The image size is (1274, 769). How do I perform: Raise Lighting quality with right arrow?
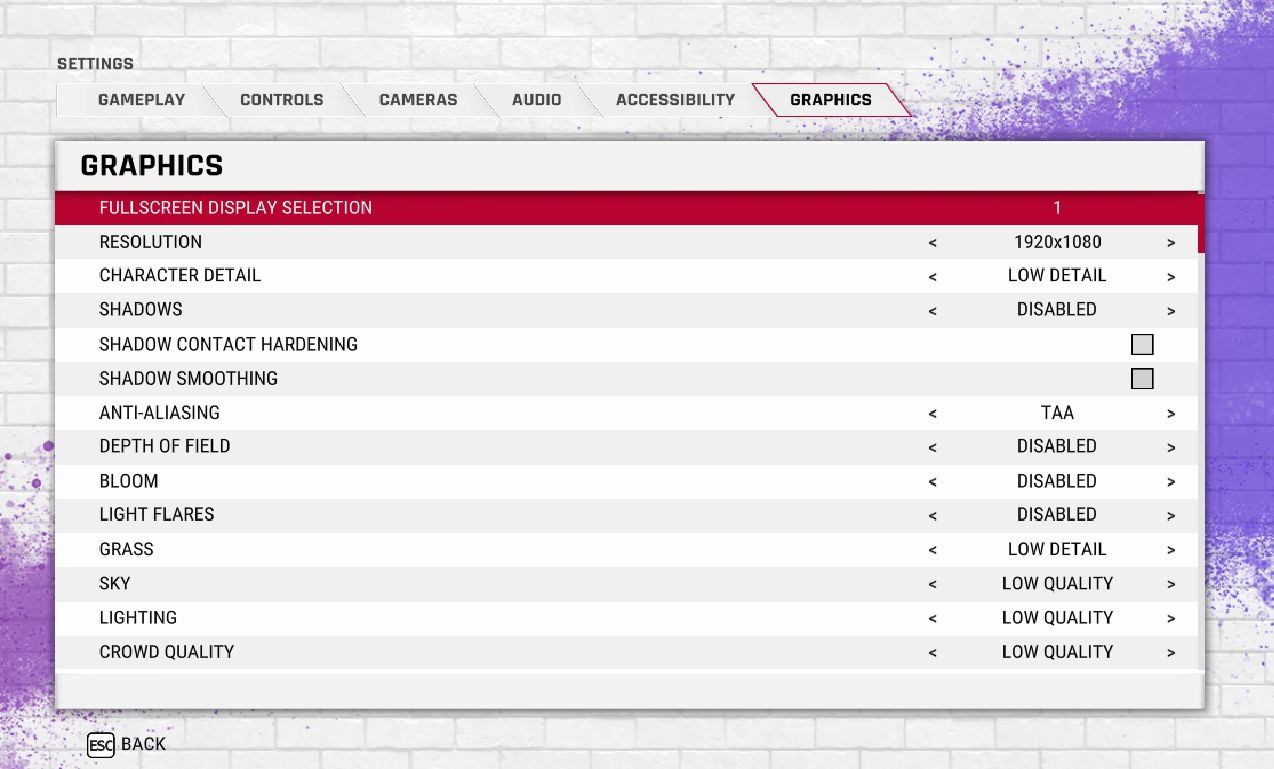pos(1171,619)
